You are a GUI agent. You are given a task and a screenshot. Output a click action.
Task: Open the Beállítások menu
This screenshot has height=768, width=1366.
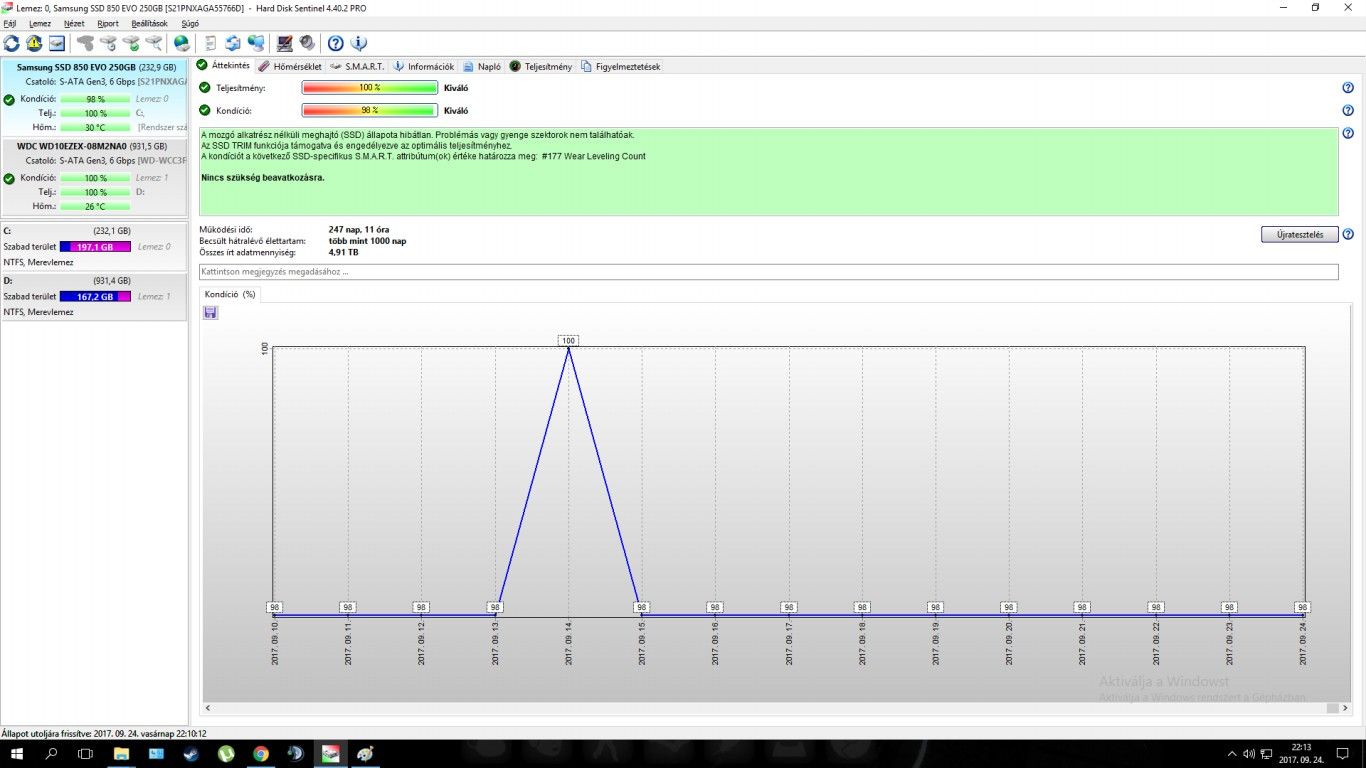(x=150, y=23)
